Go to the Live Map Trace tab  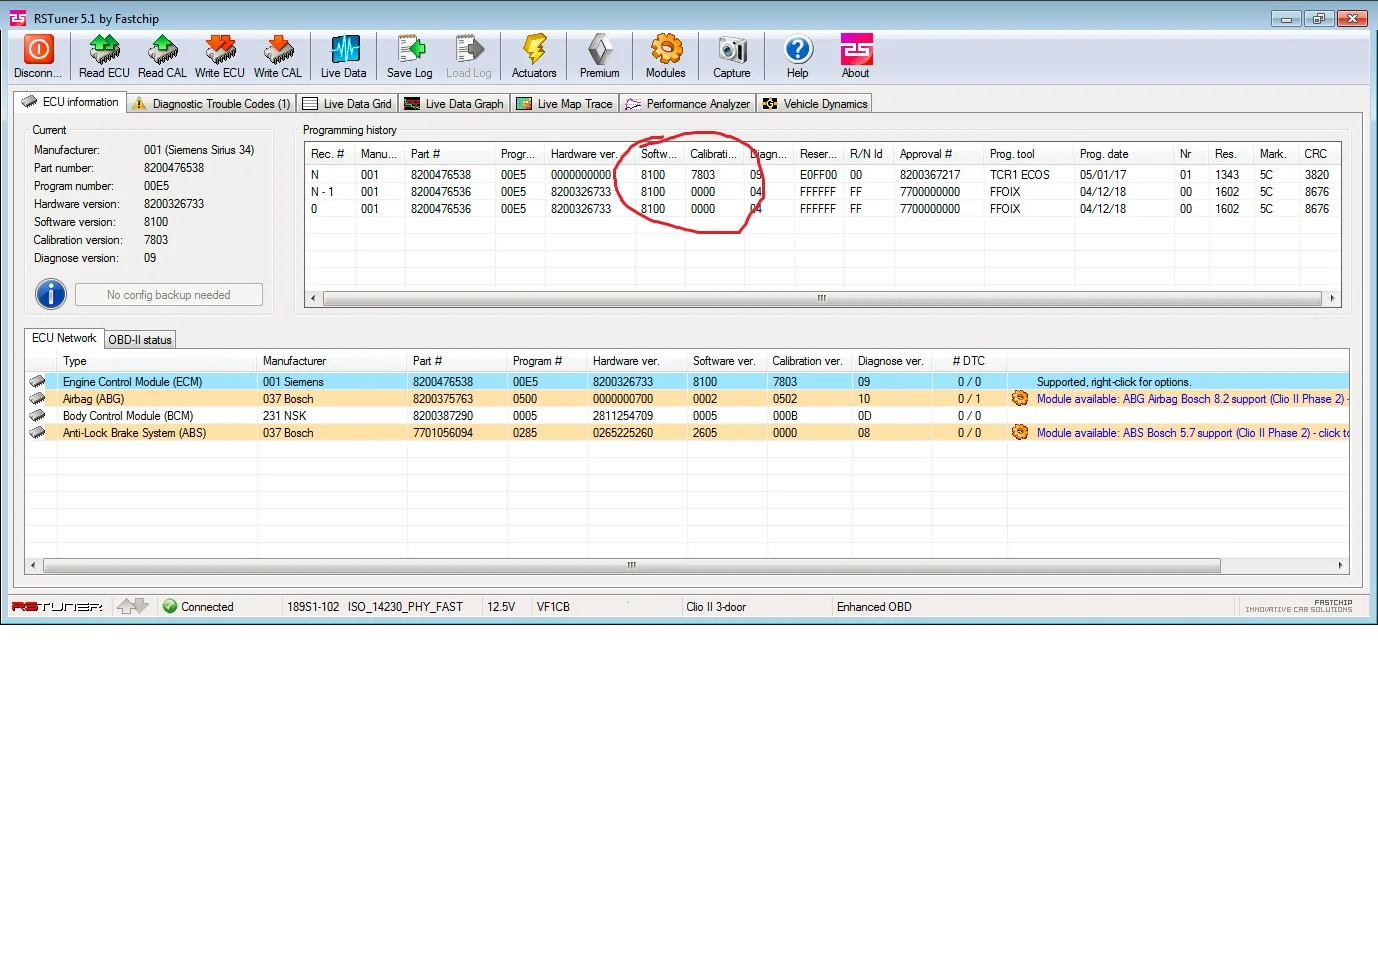[565, 104]
